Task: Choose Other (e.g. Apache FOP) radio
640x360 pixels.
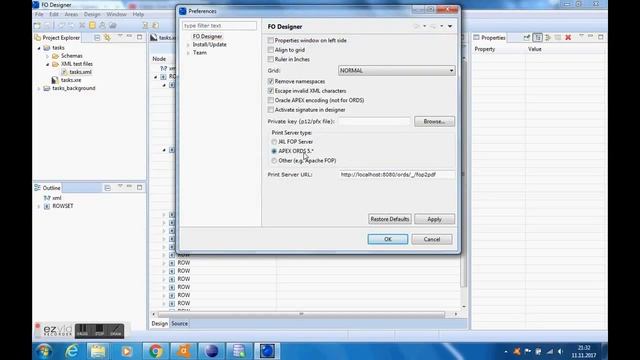Action: [274, 161]
